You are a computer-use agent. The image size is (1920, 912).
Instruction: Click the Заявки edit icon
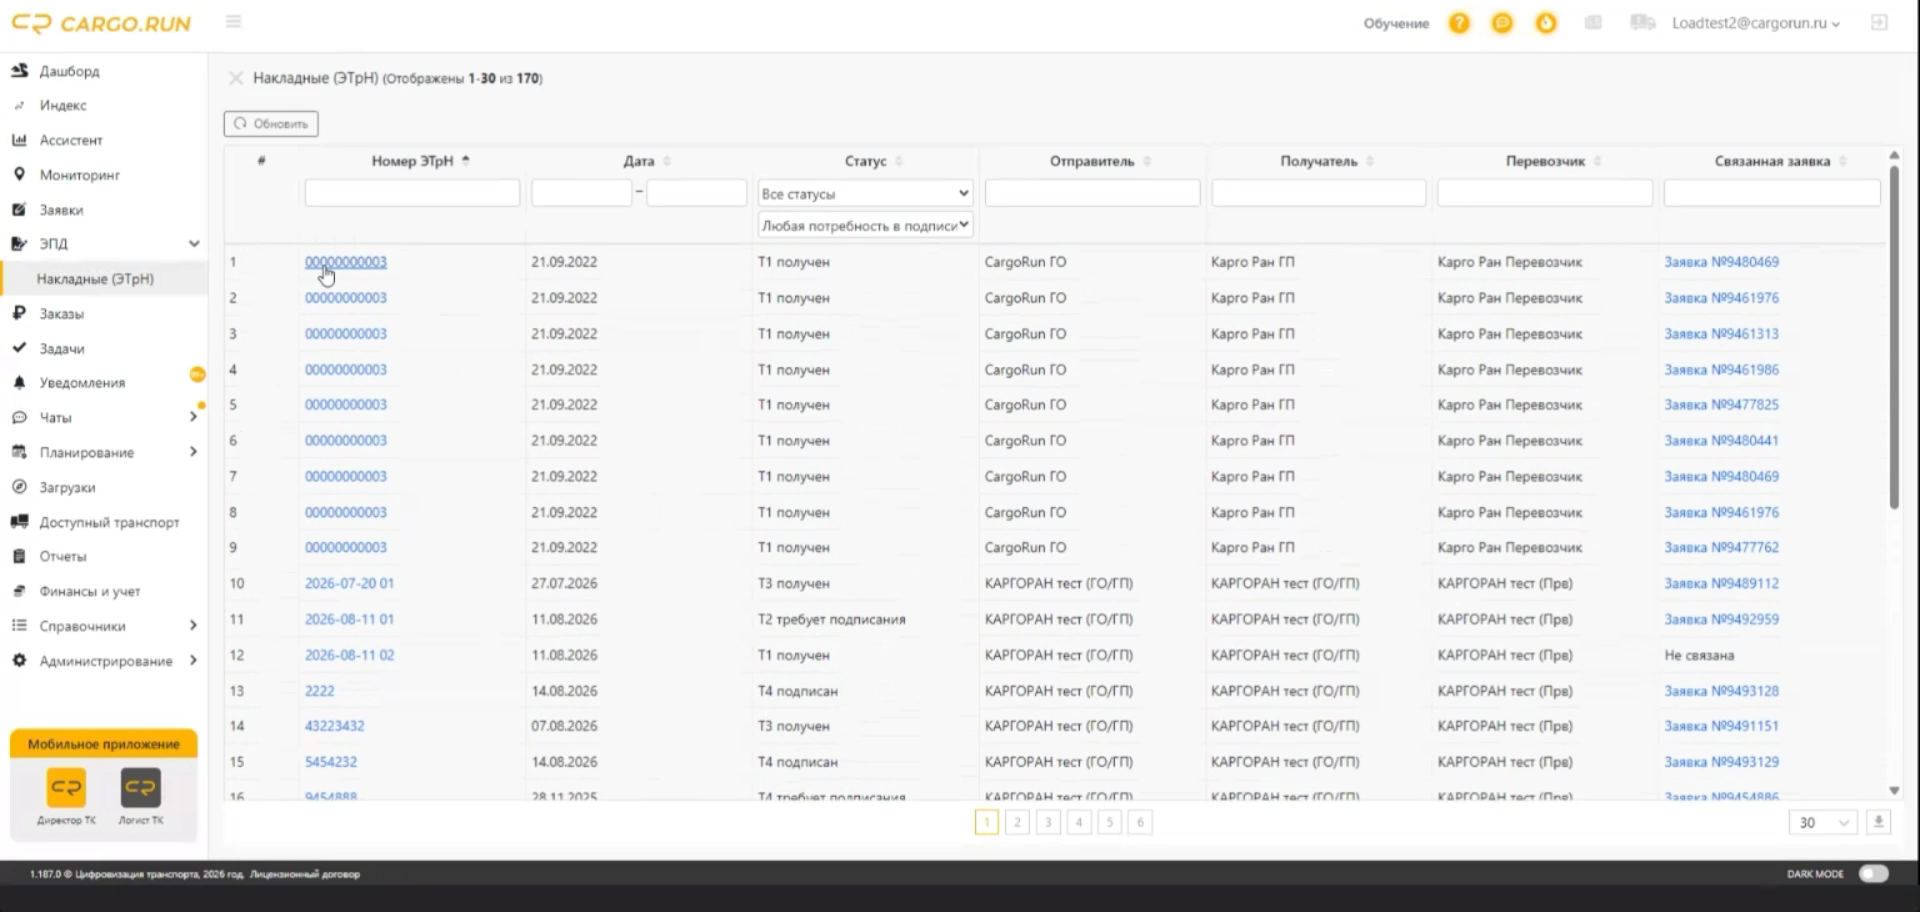pyautogui.click(x=19, y=209)
